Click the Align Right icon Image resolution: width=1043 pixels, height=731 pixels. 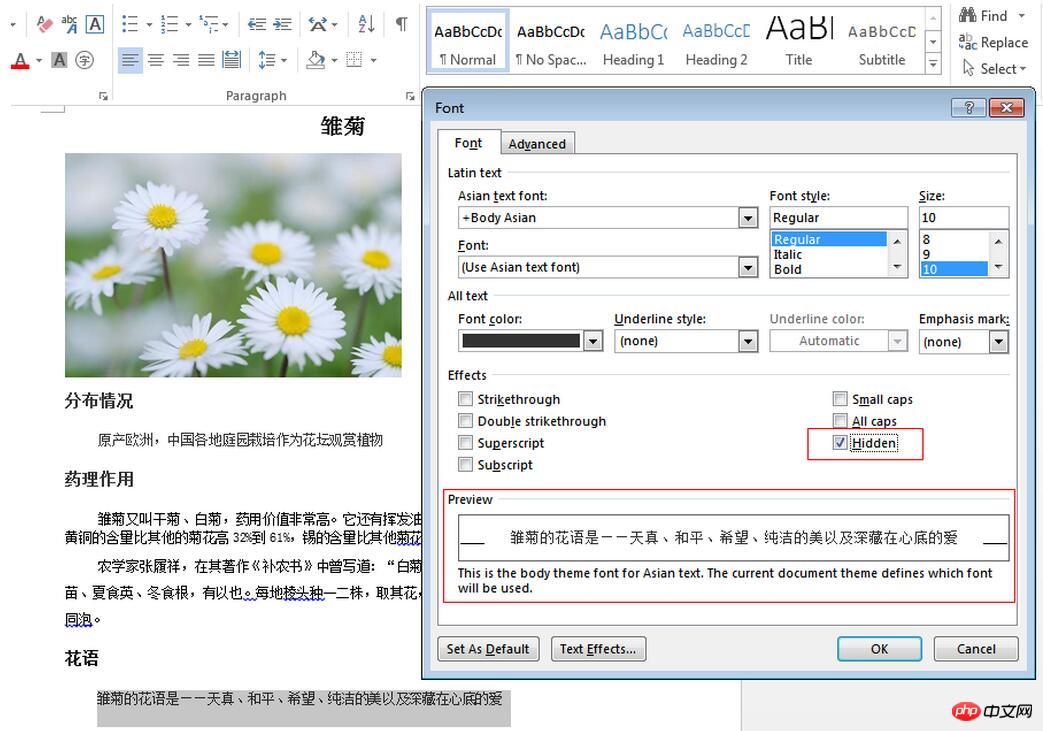(x=181, y=61)
